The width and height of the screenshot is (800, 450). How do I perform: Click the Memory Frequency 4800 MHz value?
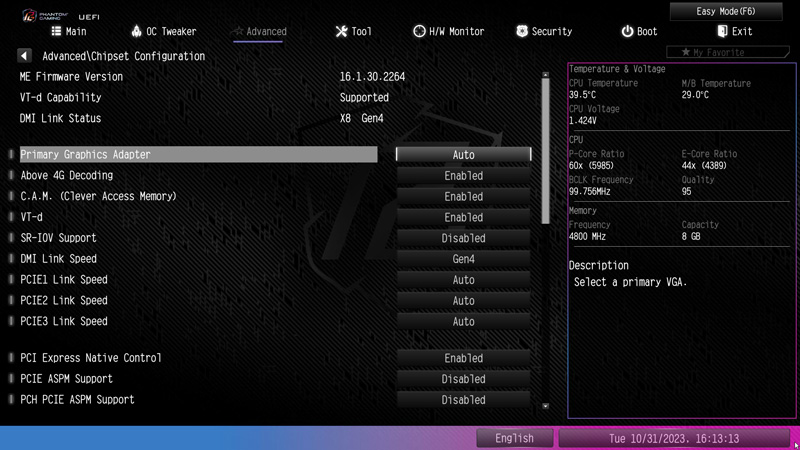pos(587,237)
